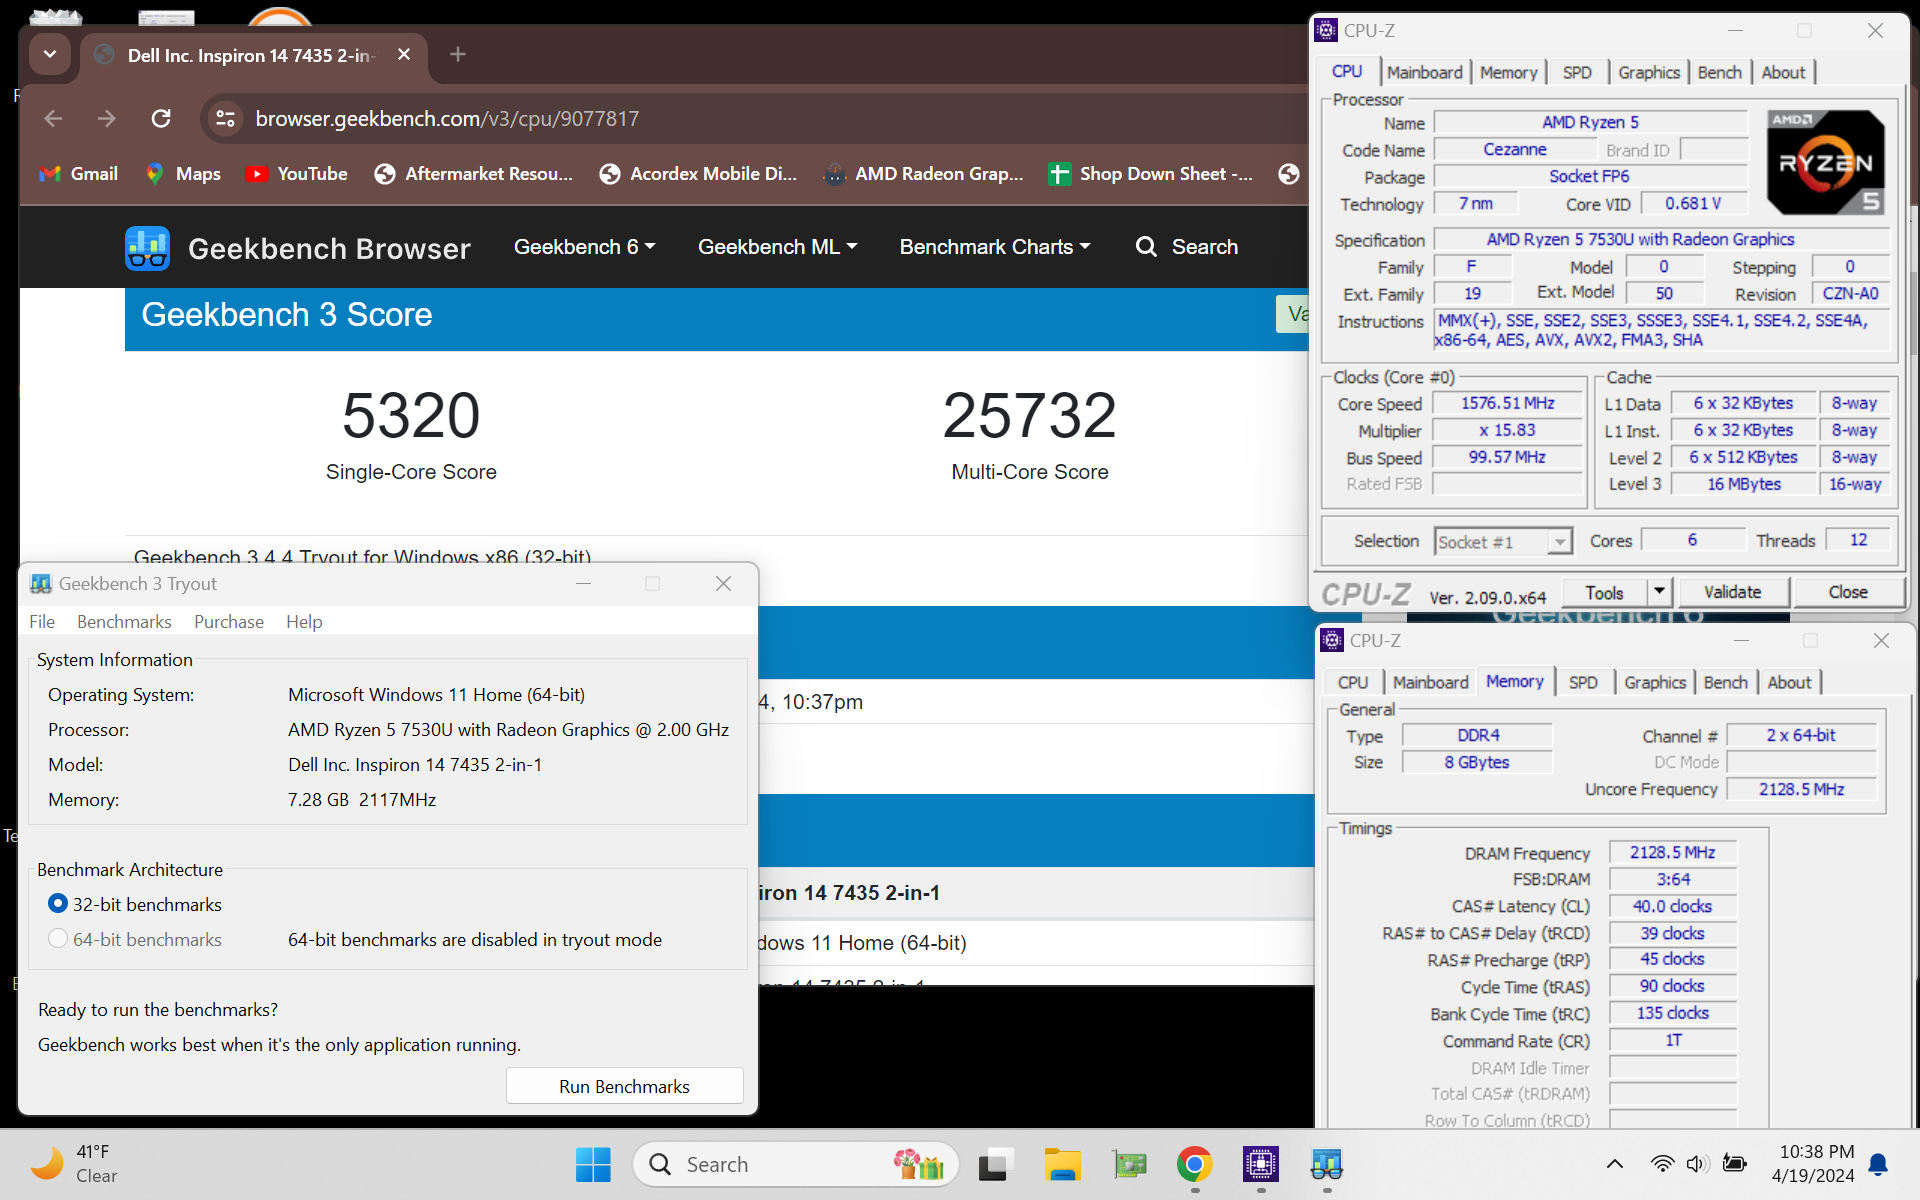Click Run Benchmarks button
This screenshot has width=1920, height=1200.
coord(624,1086)
